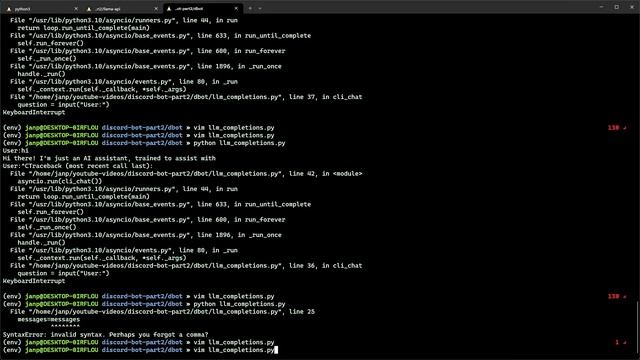Image resolution: width=640 pixels, height=360 pixels.
Task: Switch to the llama-api terminal tab
Action: (x=121, y=9)
